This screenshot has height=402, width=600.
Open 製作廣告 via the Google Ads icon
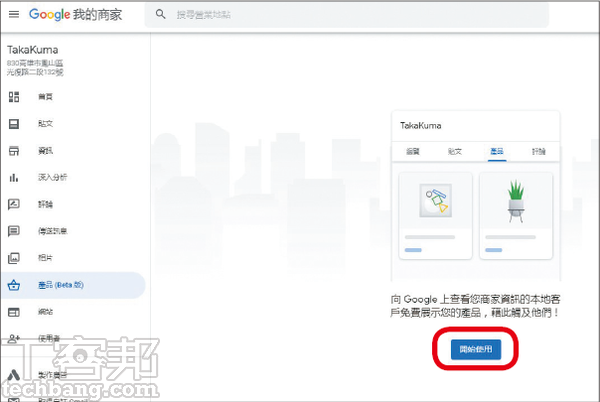tap(14, 375)
